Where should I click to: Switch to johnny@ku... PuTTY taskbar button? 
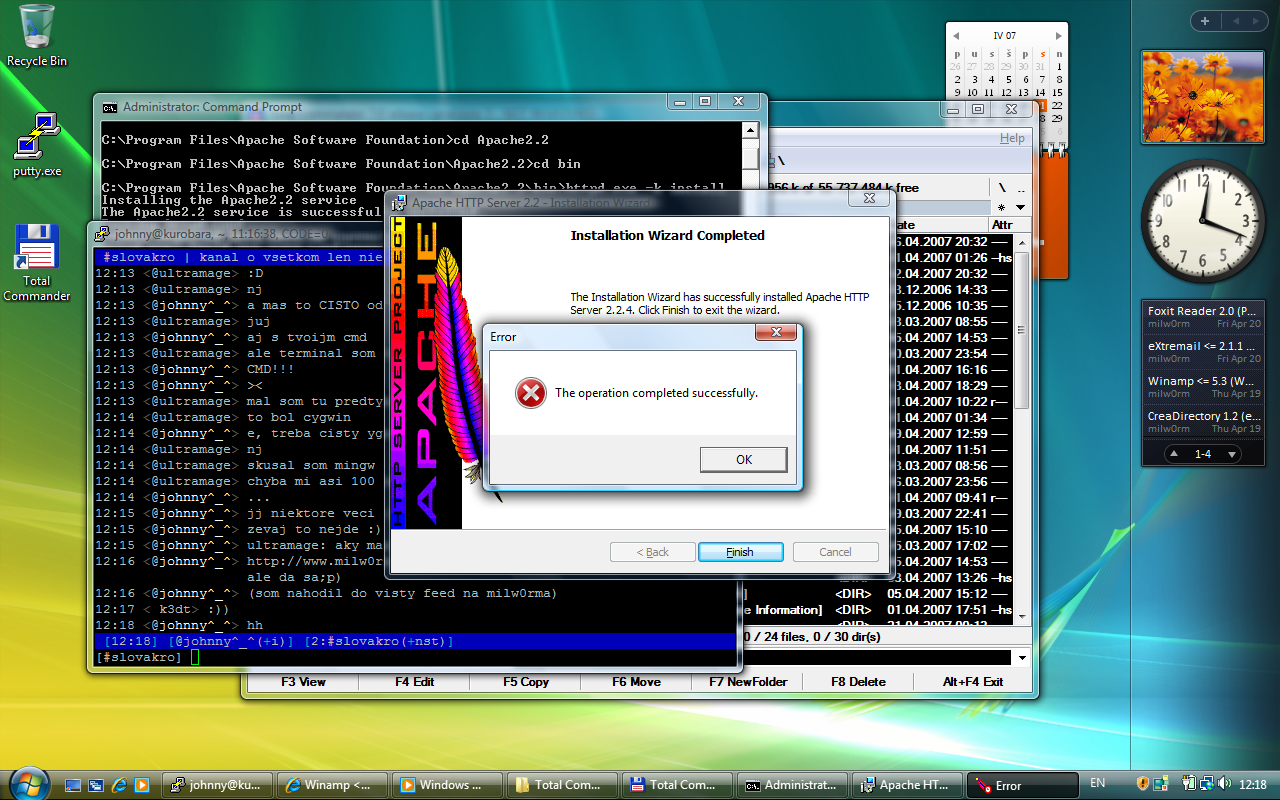[x=217, y=785]
